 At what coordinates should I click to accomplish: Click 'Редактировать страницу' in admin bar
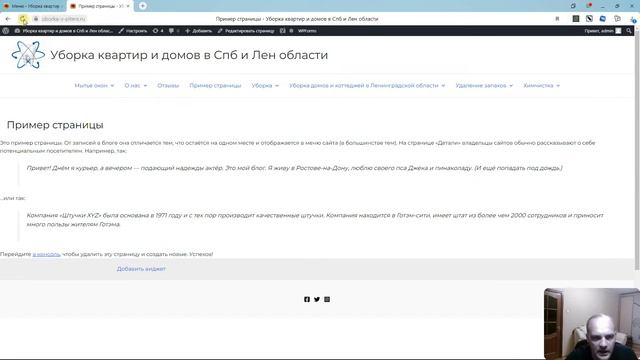pos(246,31)
